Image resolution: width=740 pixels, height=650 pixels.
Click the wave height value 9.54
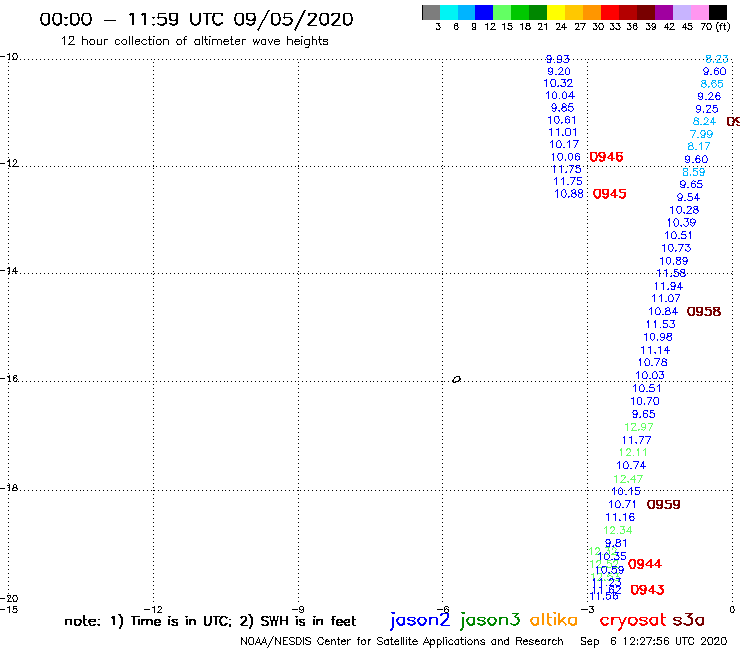click(x=689, y=197)
